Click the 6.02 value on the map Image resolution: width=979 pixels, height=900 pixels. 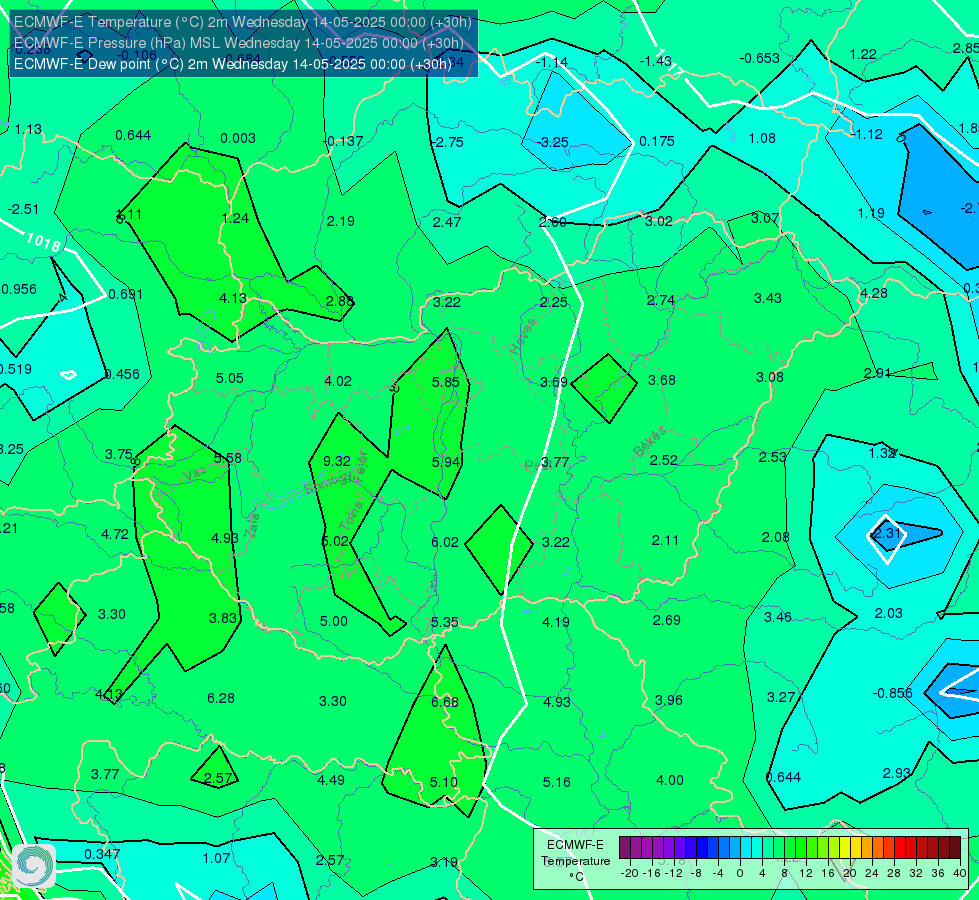pyautogui.click(x=445, y=542)
